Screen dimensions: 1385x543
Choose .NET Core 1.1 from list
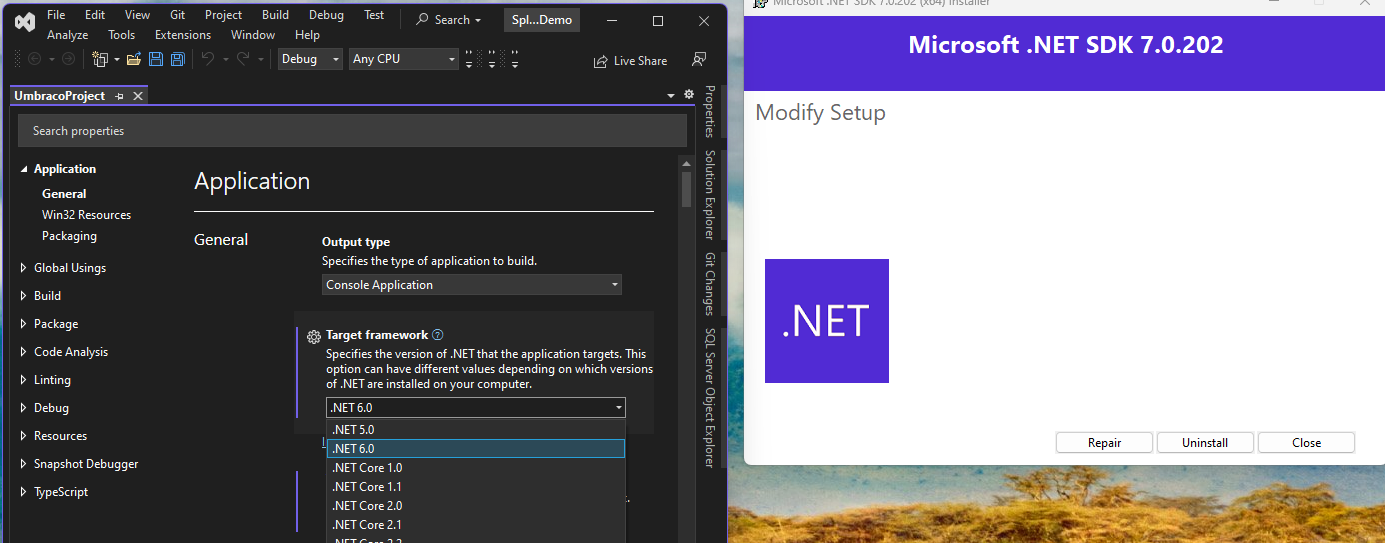click(x=476, y=487)
